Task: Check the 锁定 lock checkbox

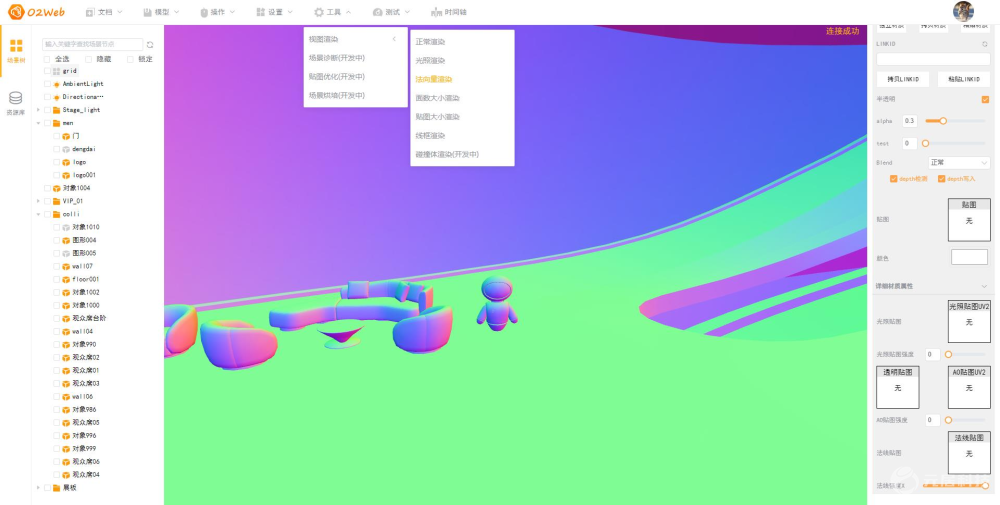Action: 130,59
